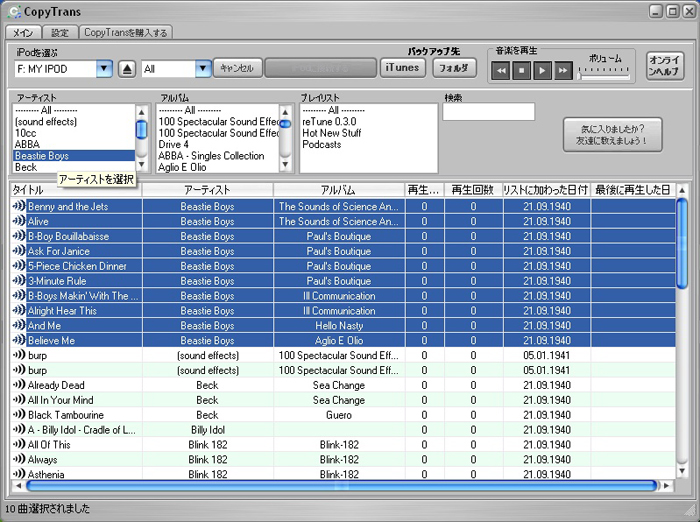The height and width of the screenshot is (522, 700).
Task: Select Beck in the artist list
Action: (x=74, y=167)
